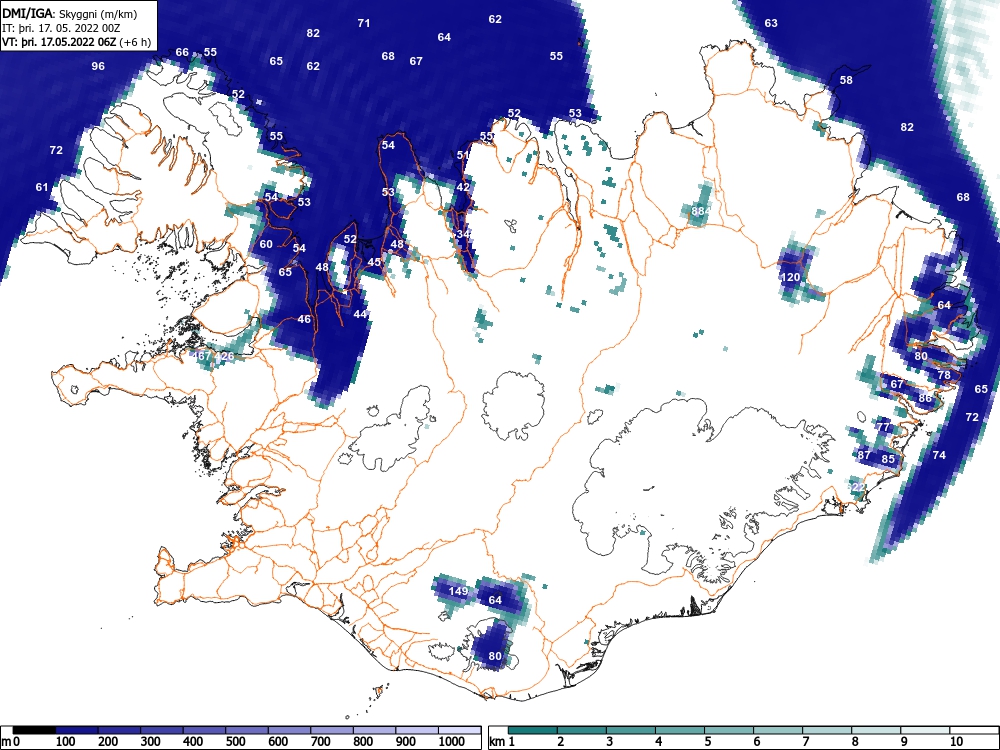Click the visibility value 78 in the Eastfjords
1000x750 pixels.
click(944, 375)
